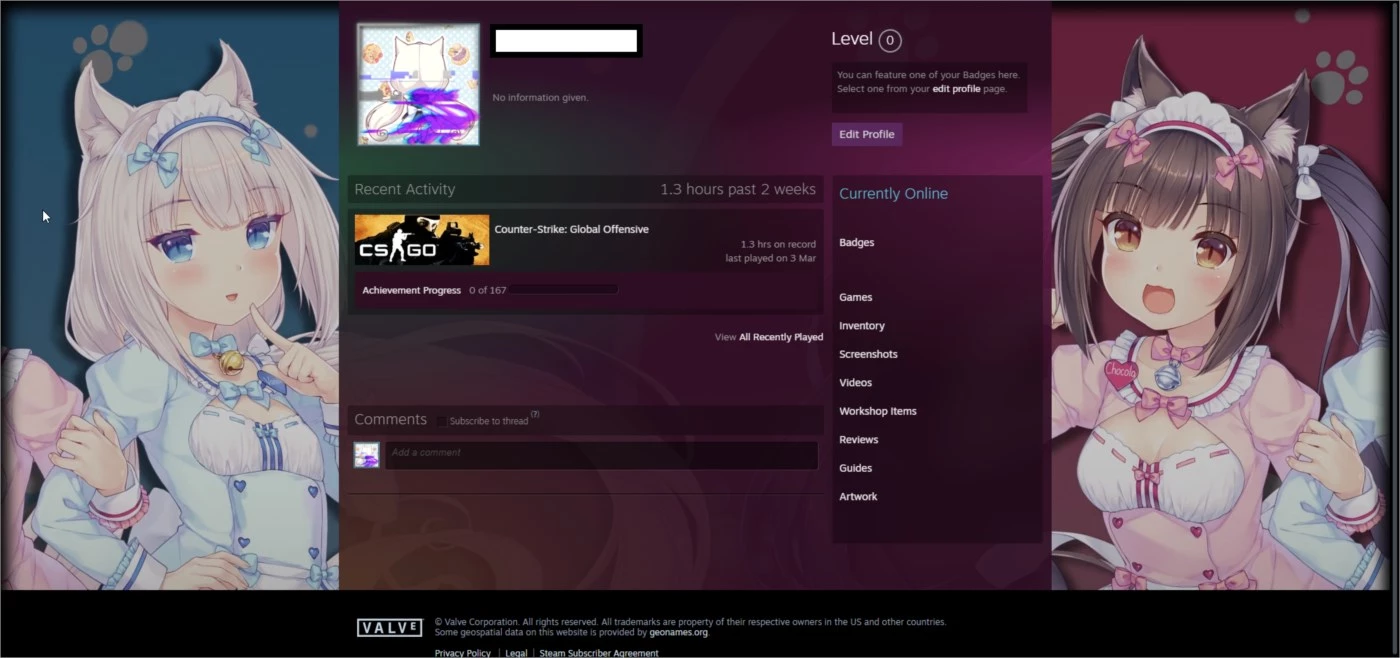Click the 'Comments' section heading
The width and height of the screenshot is (1400, 658).
pos(391,420)
